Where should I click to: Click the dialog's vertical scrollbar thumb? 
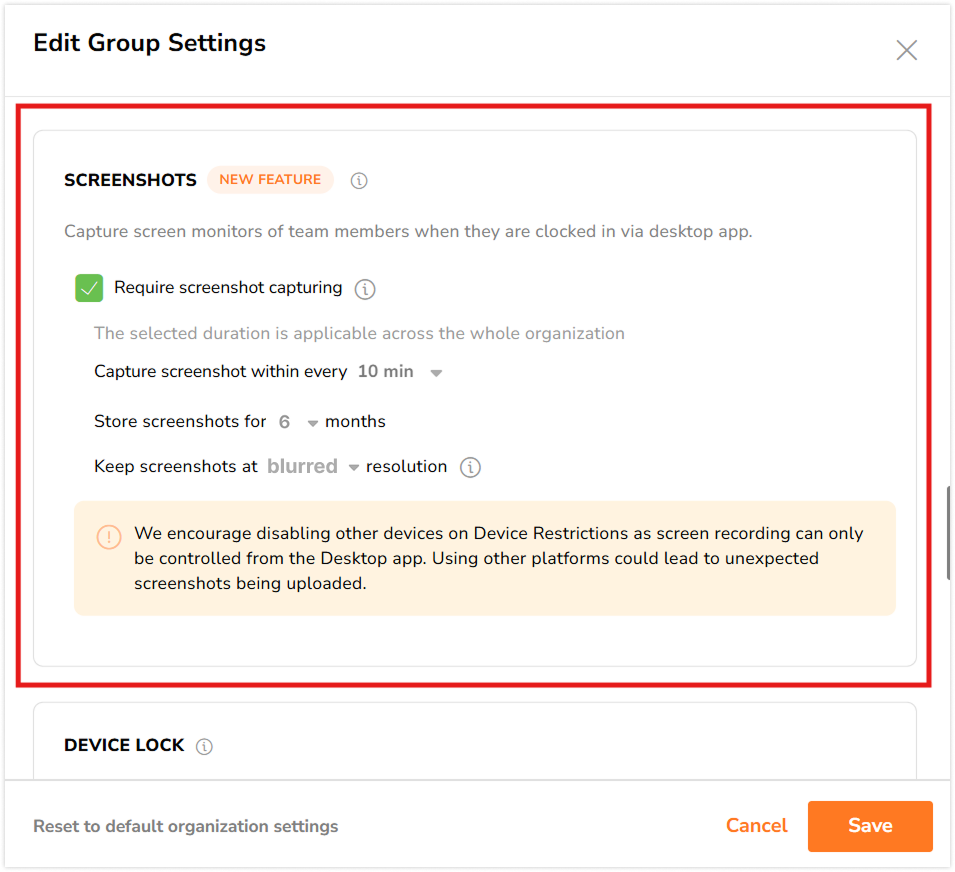[949, 530]
